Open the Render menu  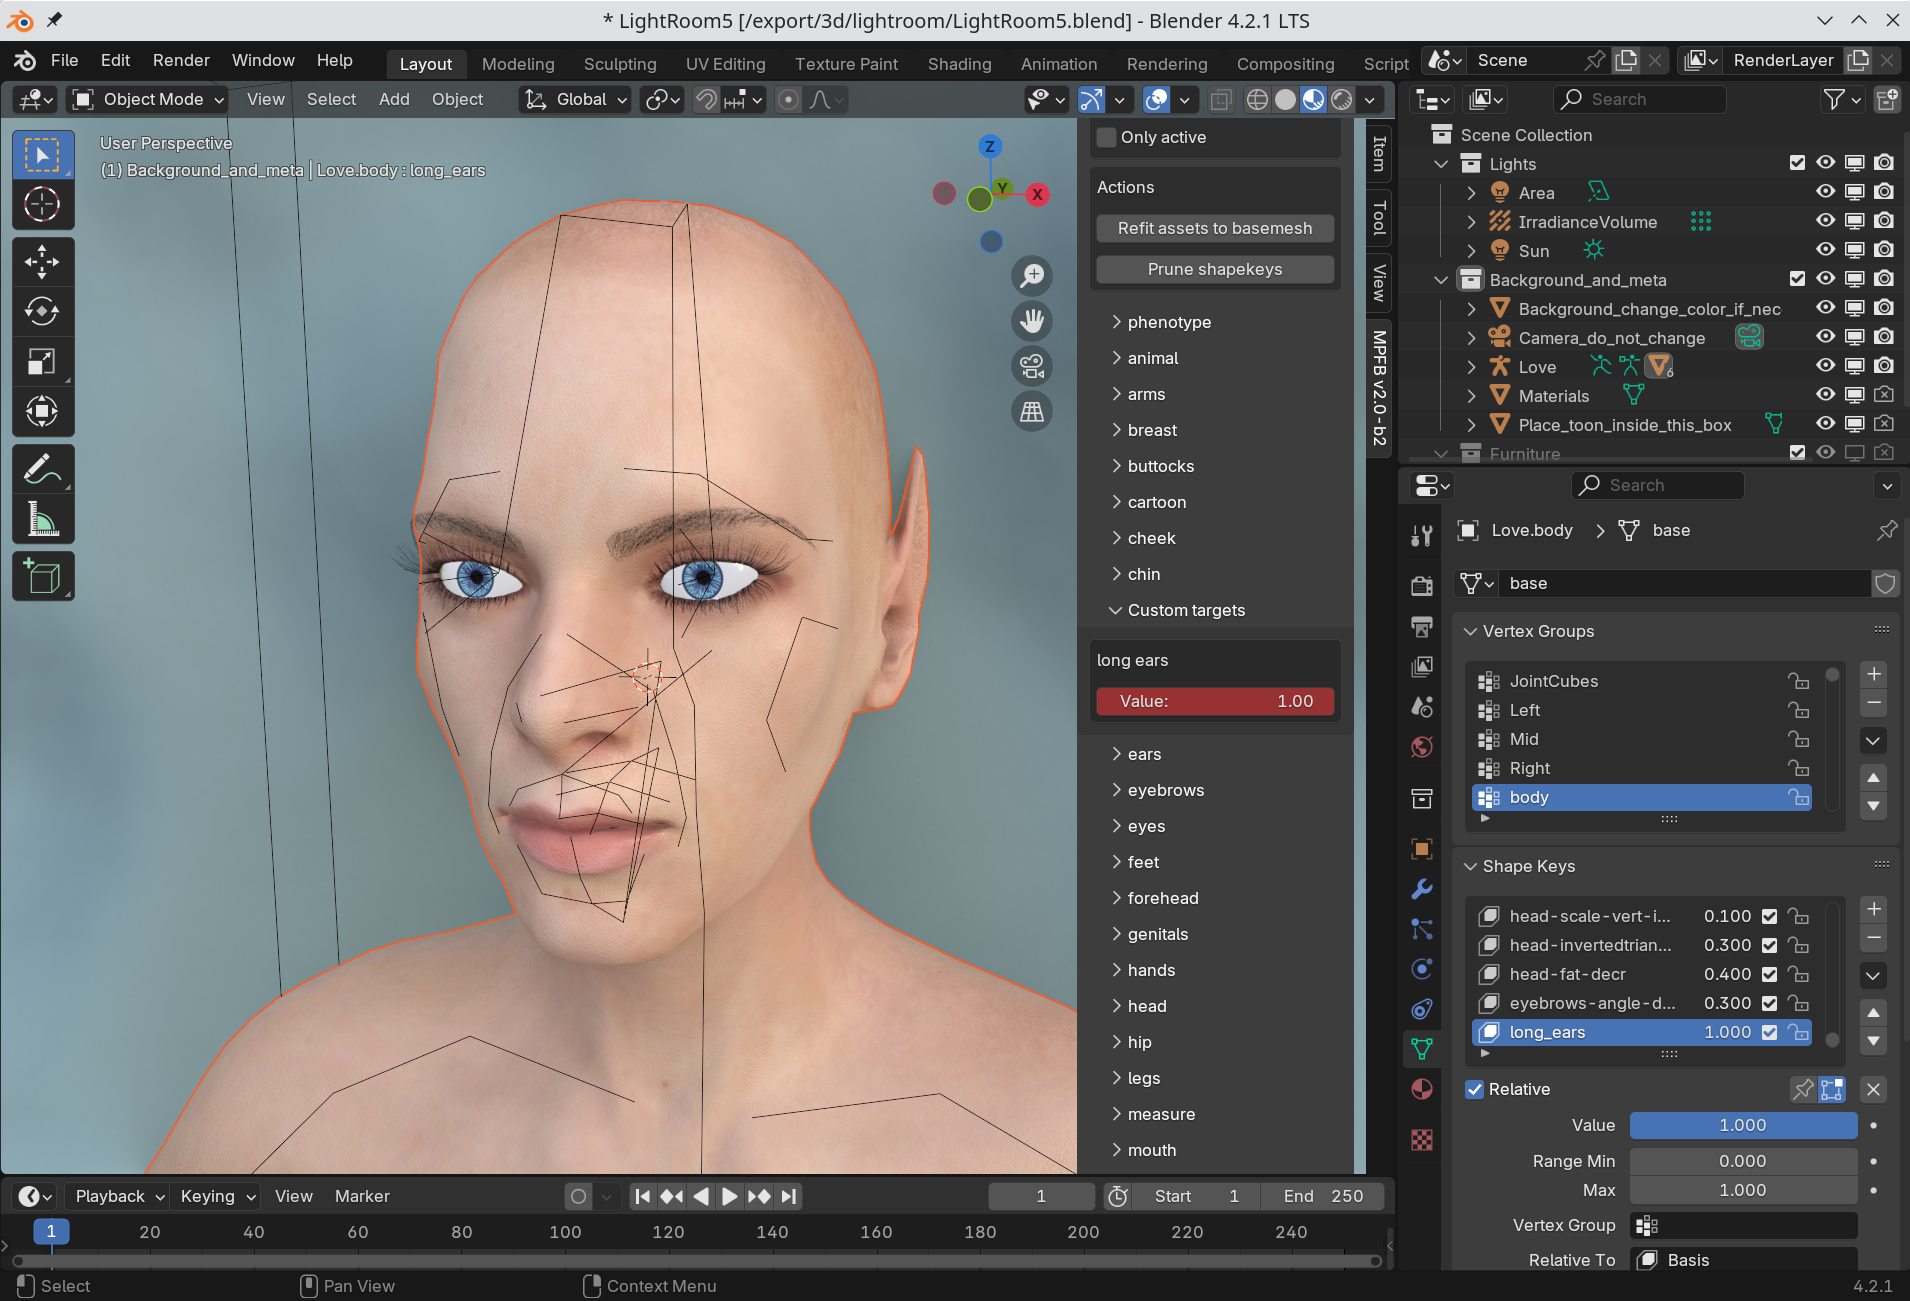coord(181,60)
